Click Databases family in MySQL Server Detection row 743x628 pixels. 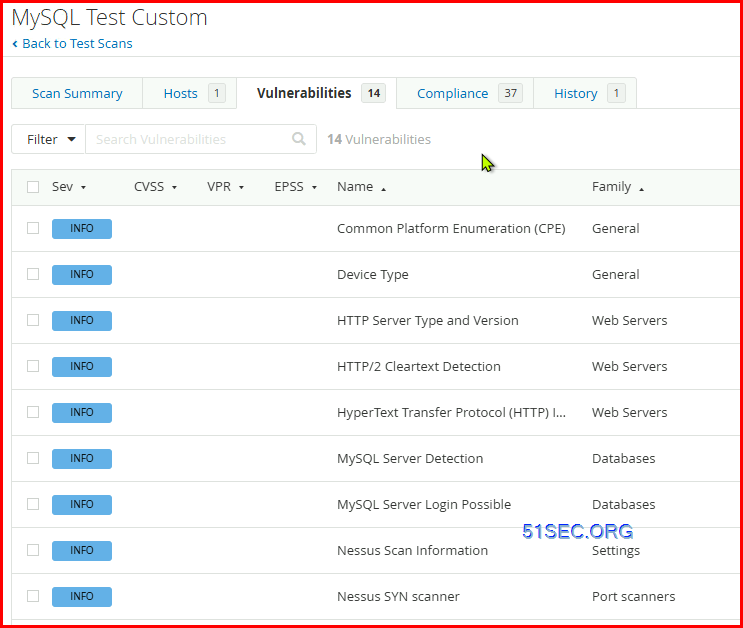click(624, 458)
